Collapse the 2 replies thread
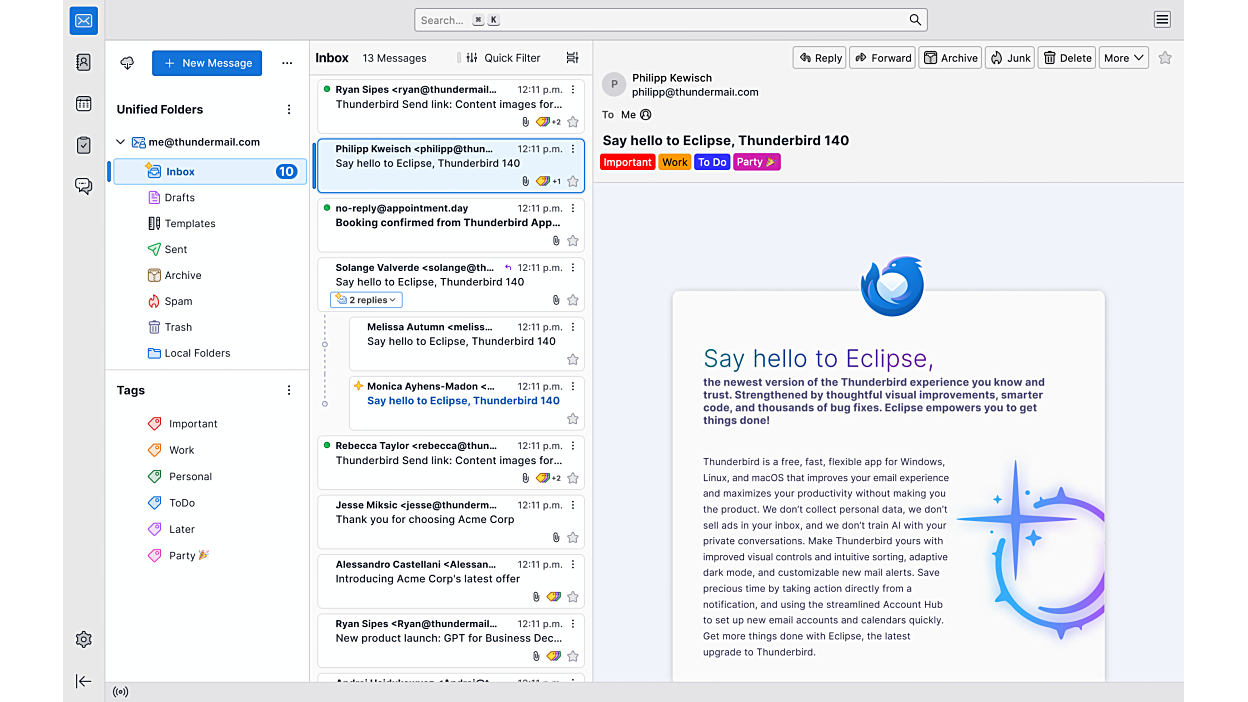This screenshot has width=1248, height=702. point(366,300)
